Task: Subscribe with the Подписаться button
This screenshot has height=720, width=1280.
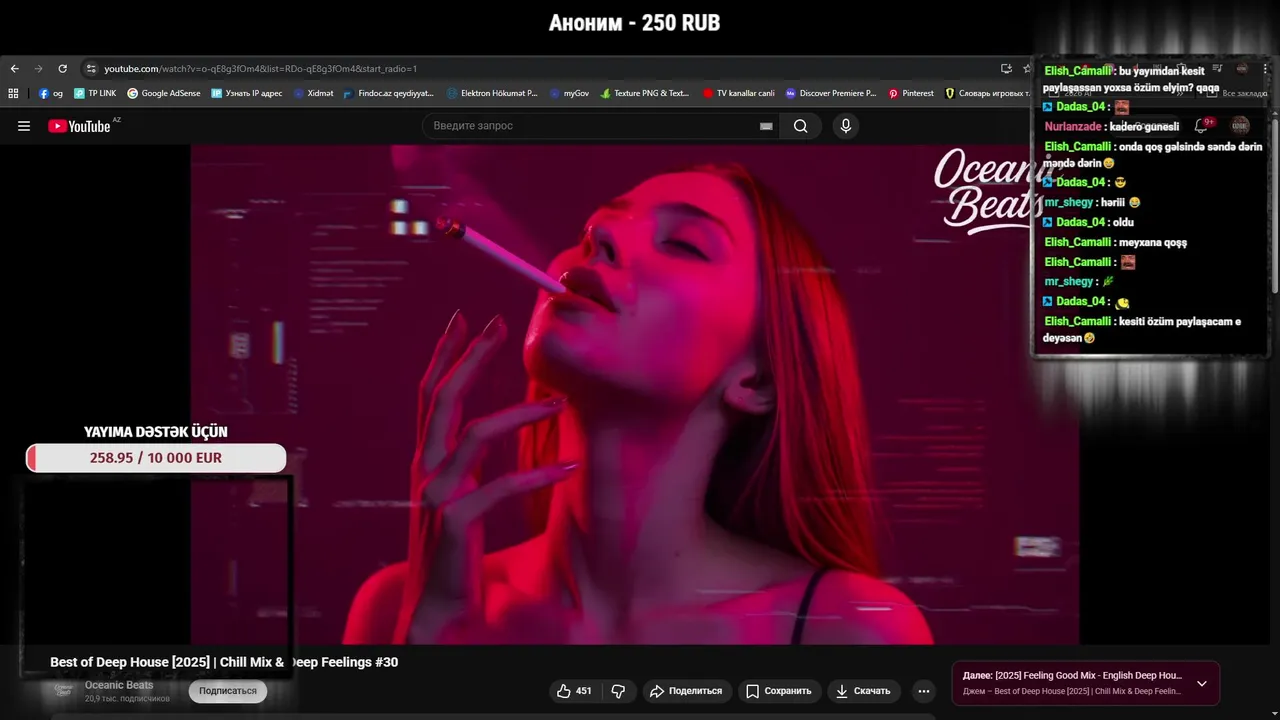Action: pyautogui.click(x=228, y=691)
